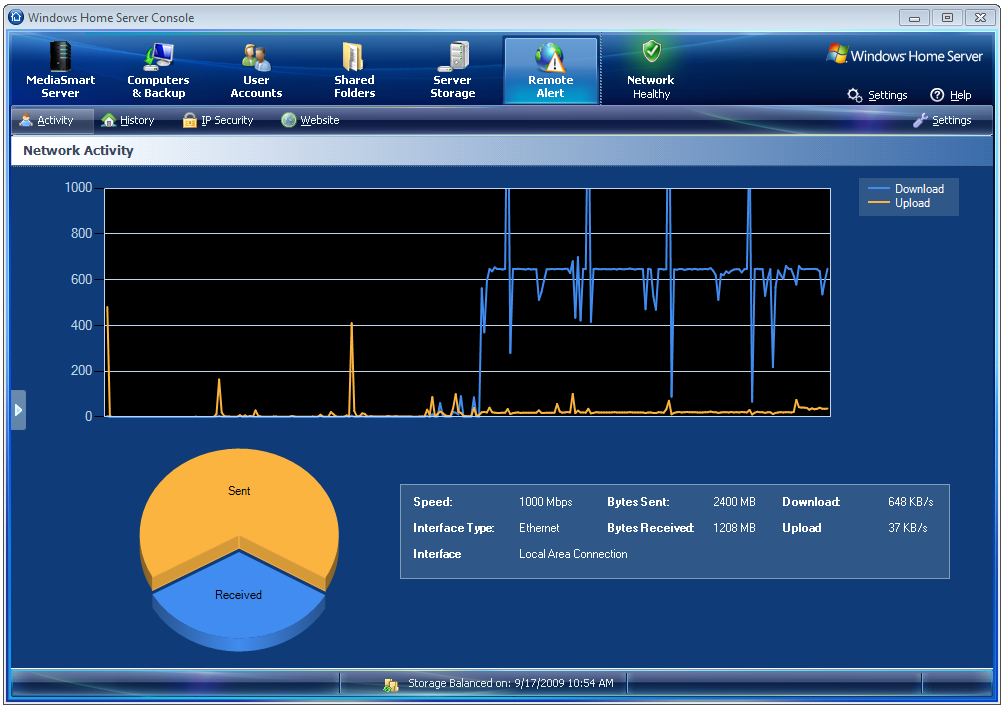
Task: Click the Storage Balanced status icon
Action: coord(391,685)
